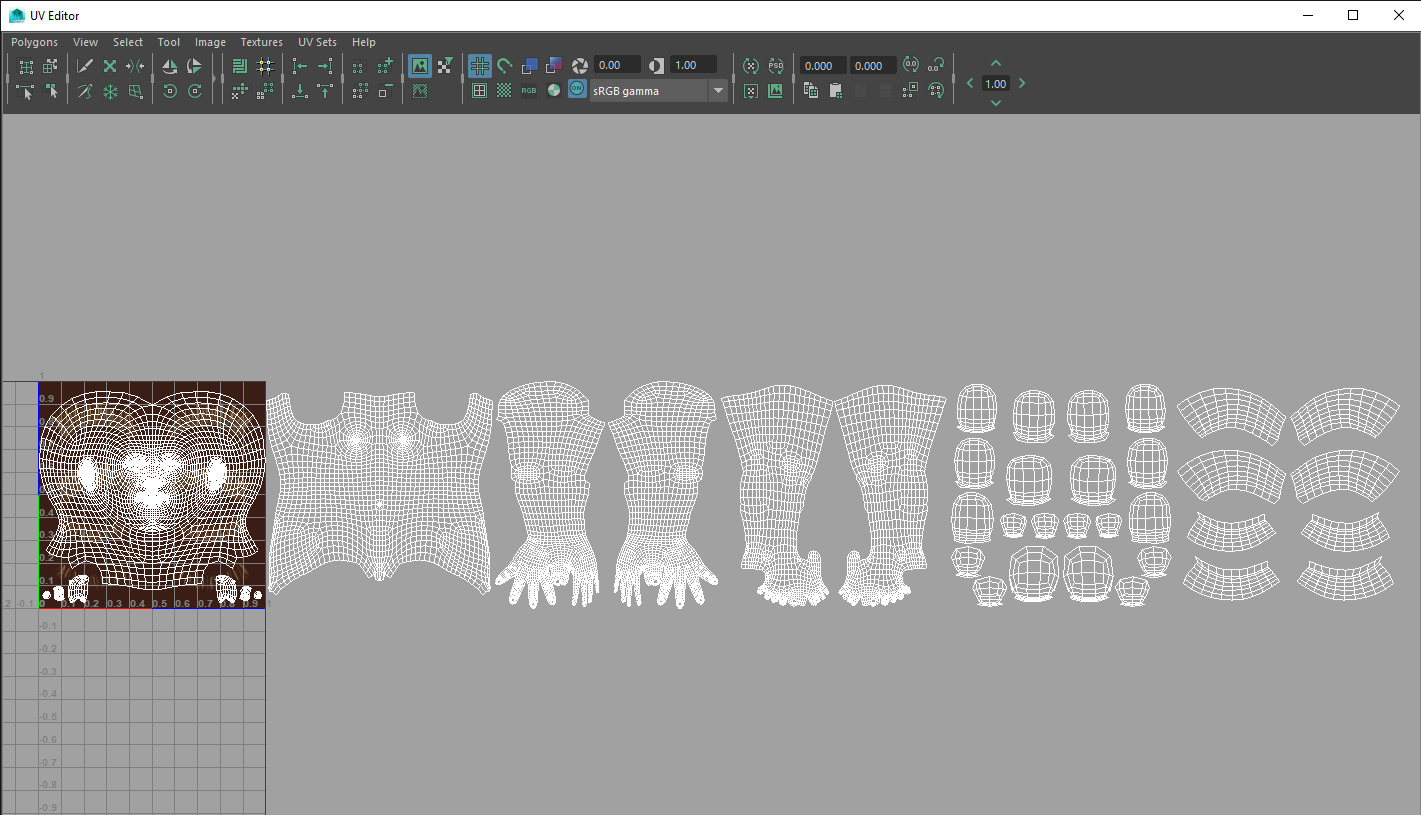
Task: Click the Layout UVs icon
Action: click(x=239, y=66)
